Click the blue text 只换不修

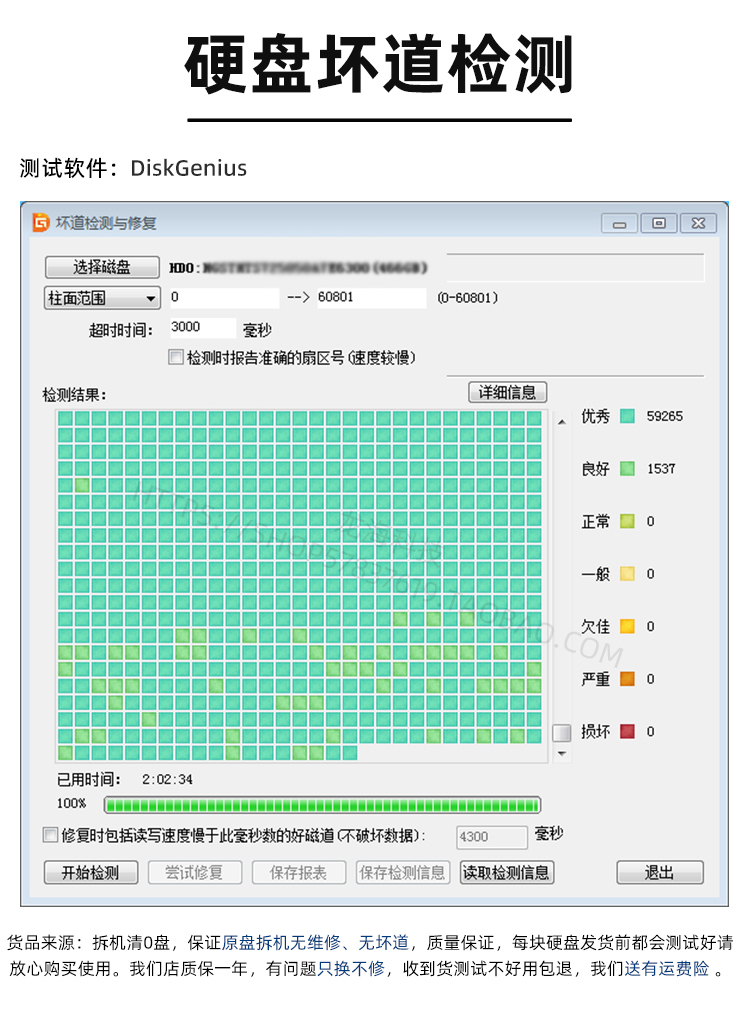coord(351,969)
